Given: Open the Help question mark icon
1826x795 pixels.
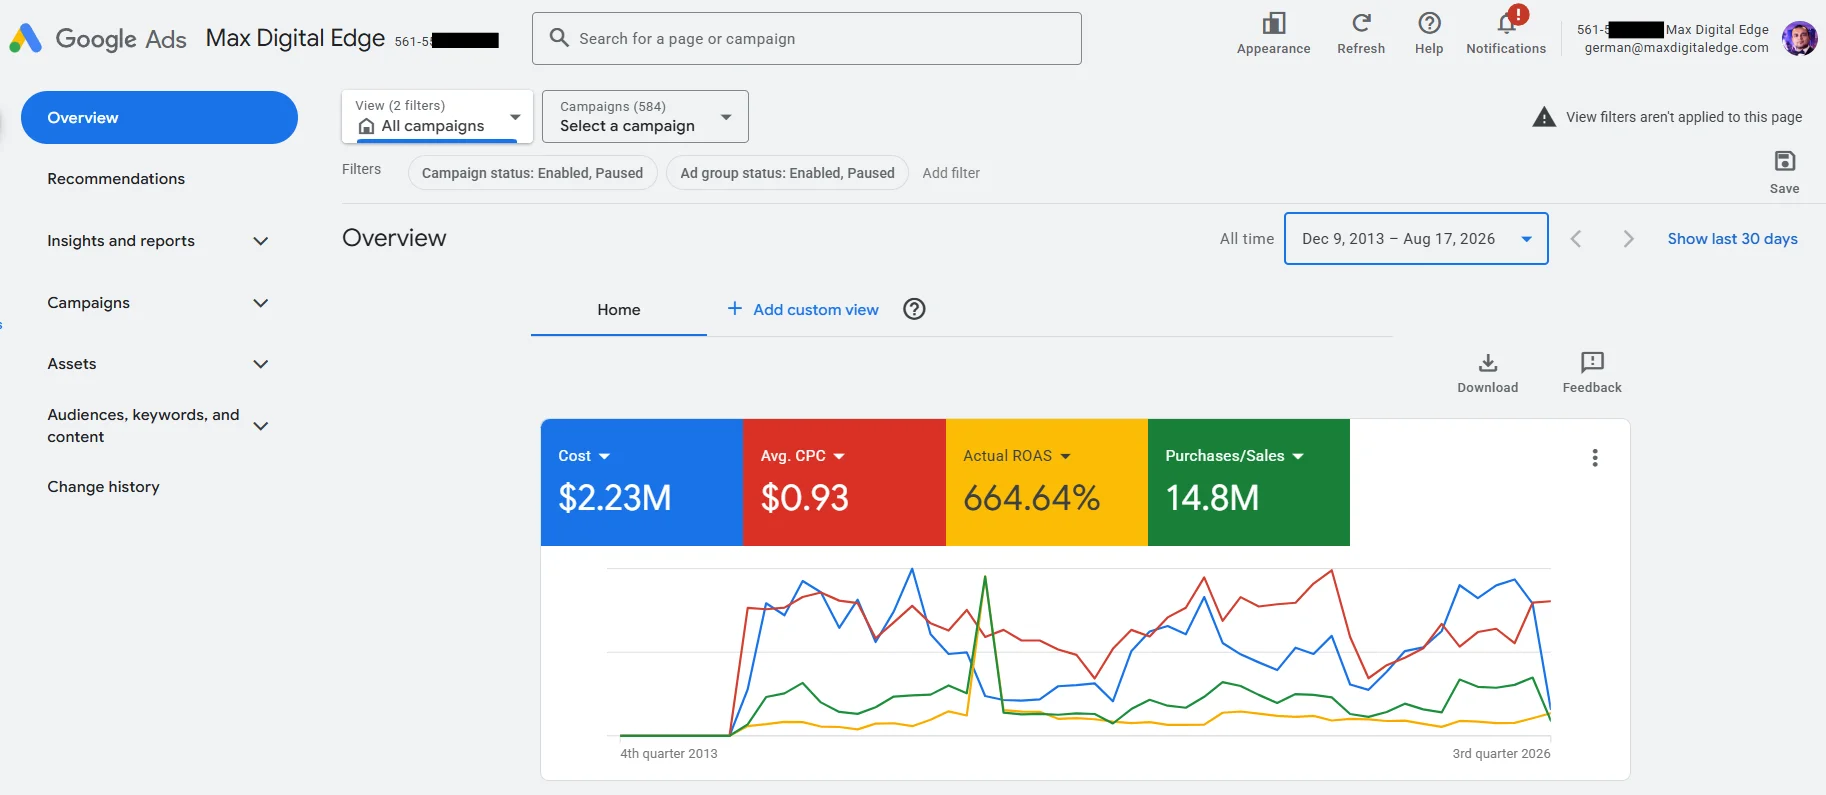Looking at the screenshot, I should point(1429,23).
